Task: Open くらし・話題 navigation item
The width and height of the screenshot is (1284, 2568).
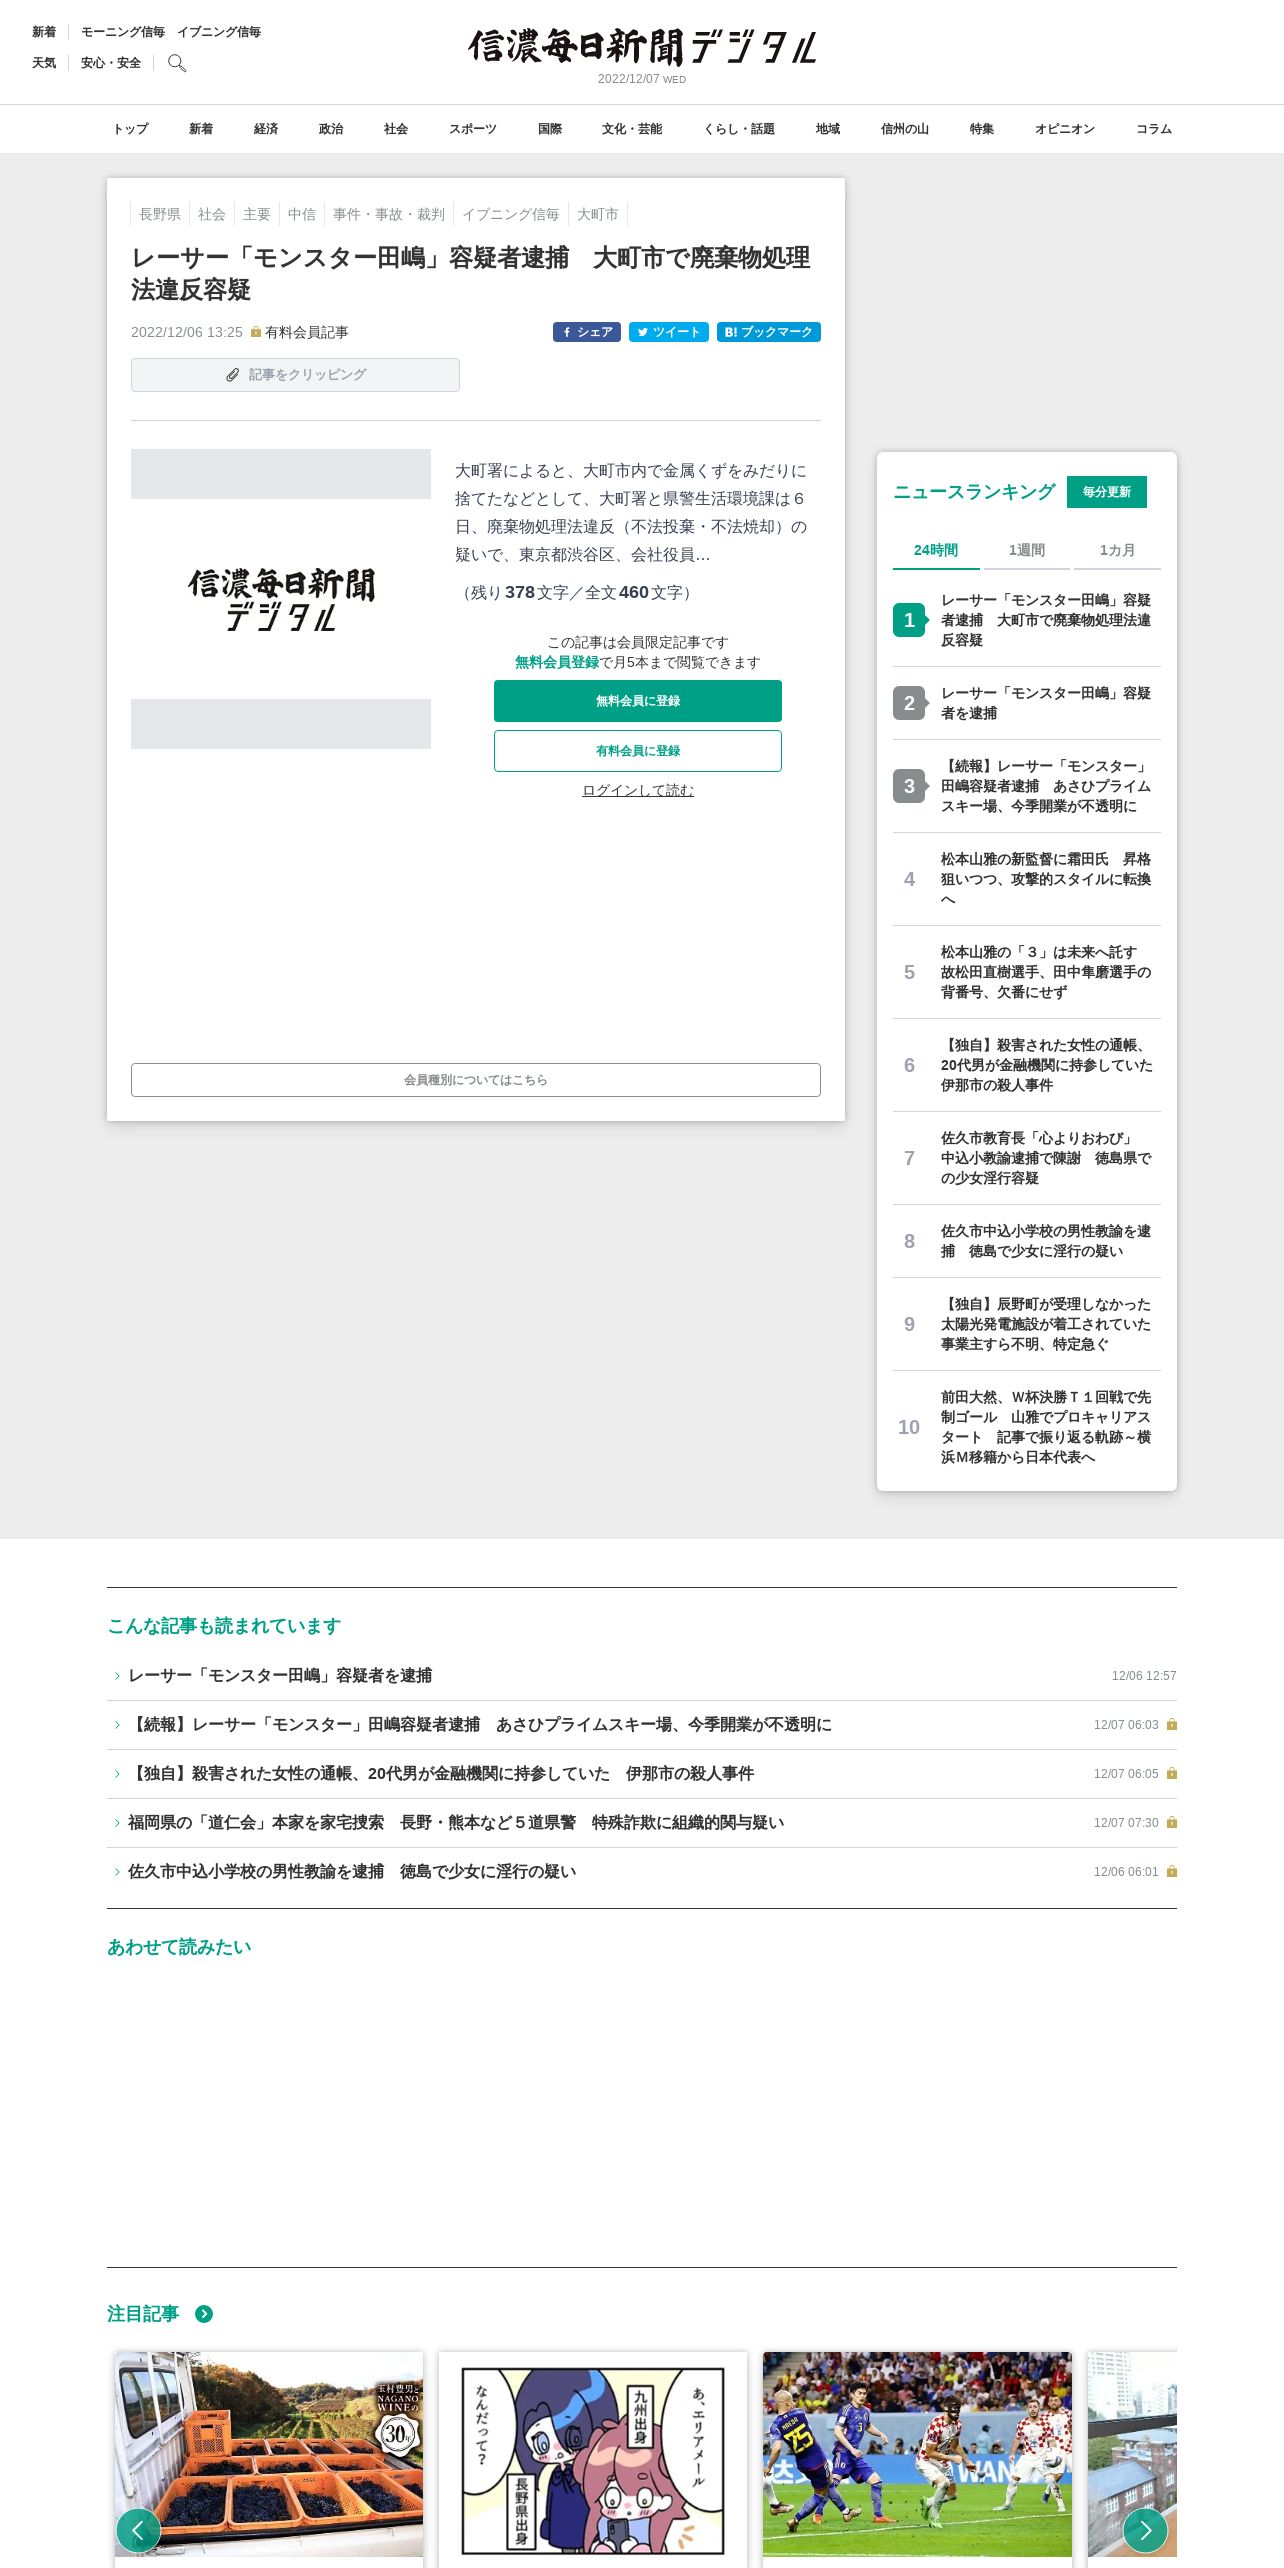Action: click(x=739, y=129)
